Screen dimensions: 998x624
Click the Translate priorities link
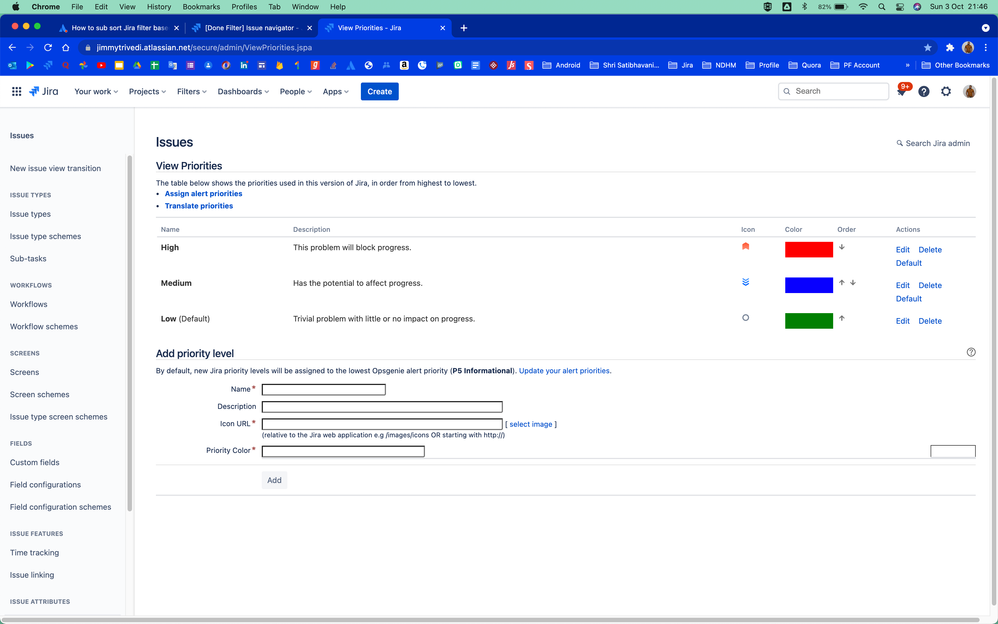tap(199, 205)
